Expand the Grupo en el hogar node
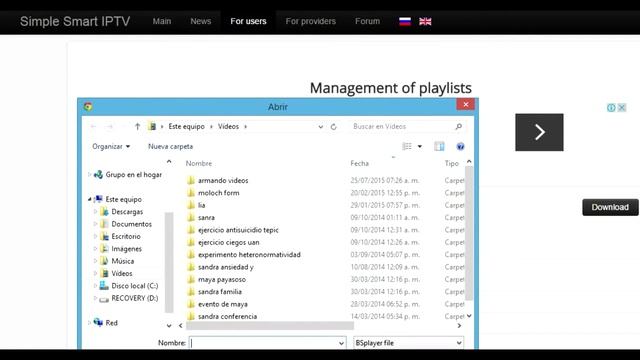The width and height of the screenshot is (640, 360). [x=89, y=174]
